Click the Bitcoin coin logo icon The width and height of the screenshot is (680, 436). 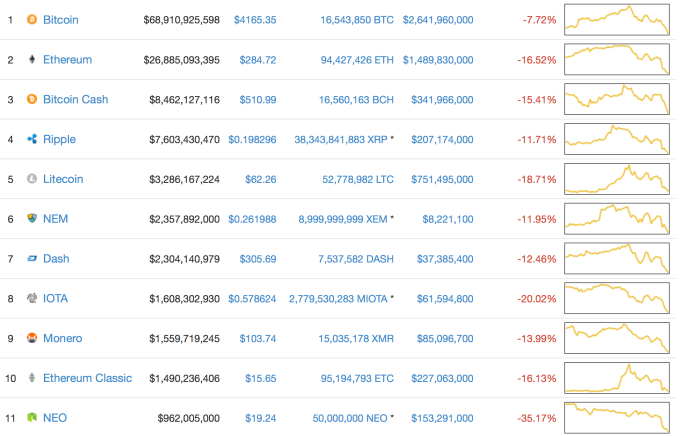pyautogui.click(x=31, y=20)
